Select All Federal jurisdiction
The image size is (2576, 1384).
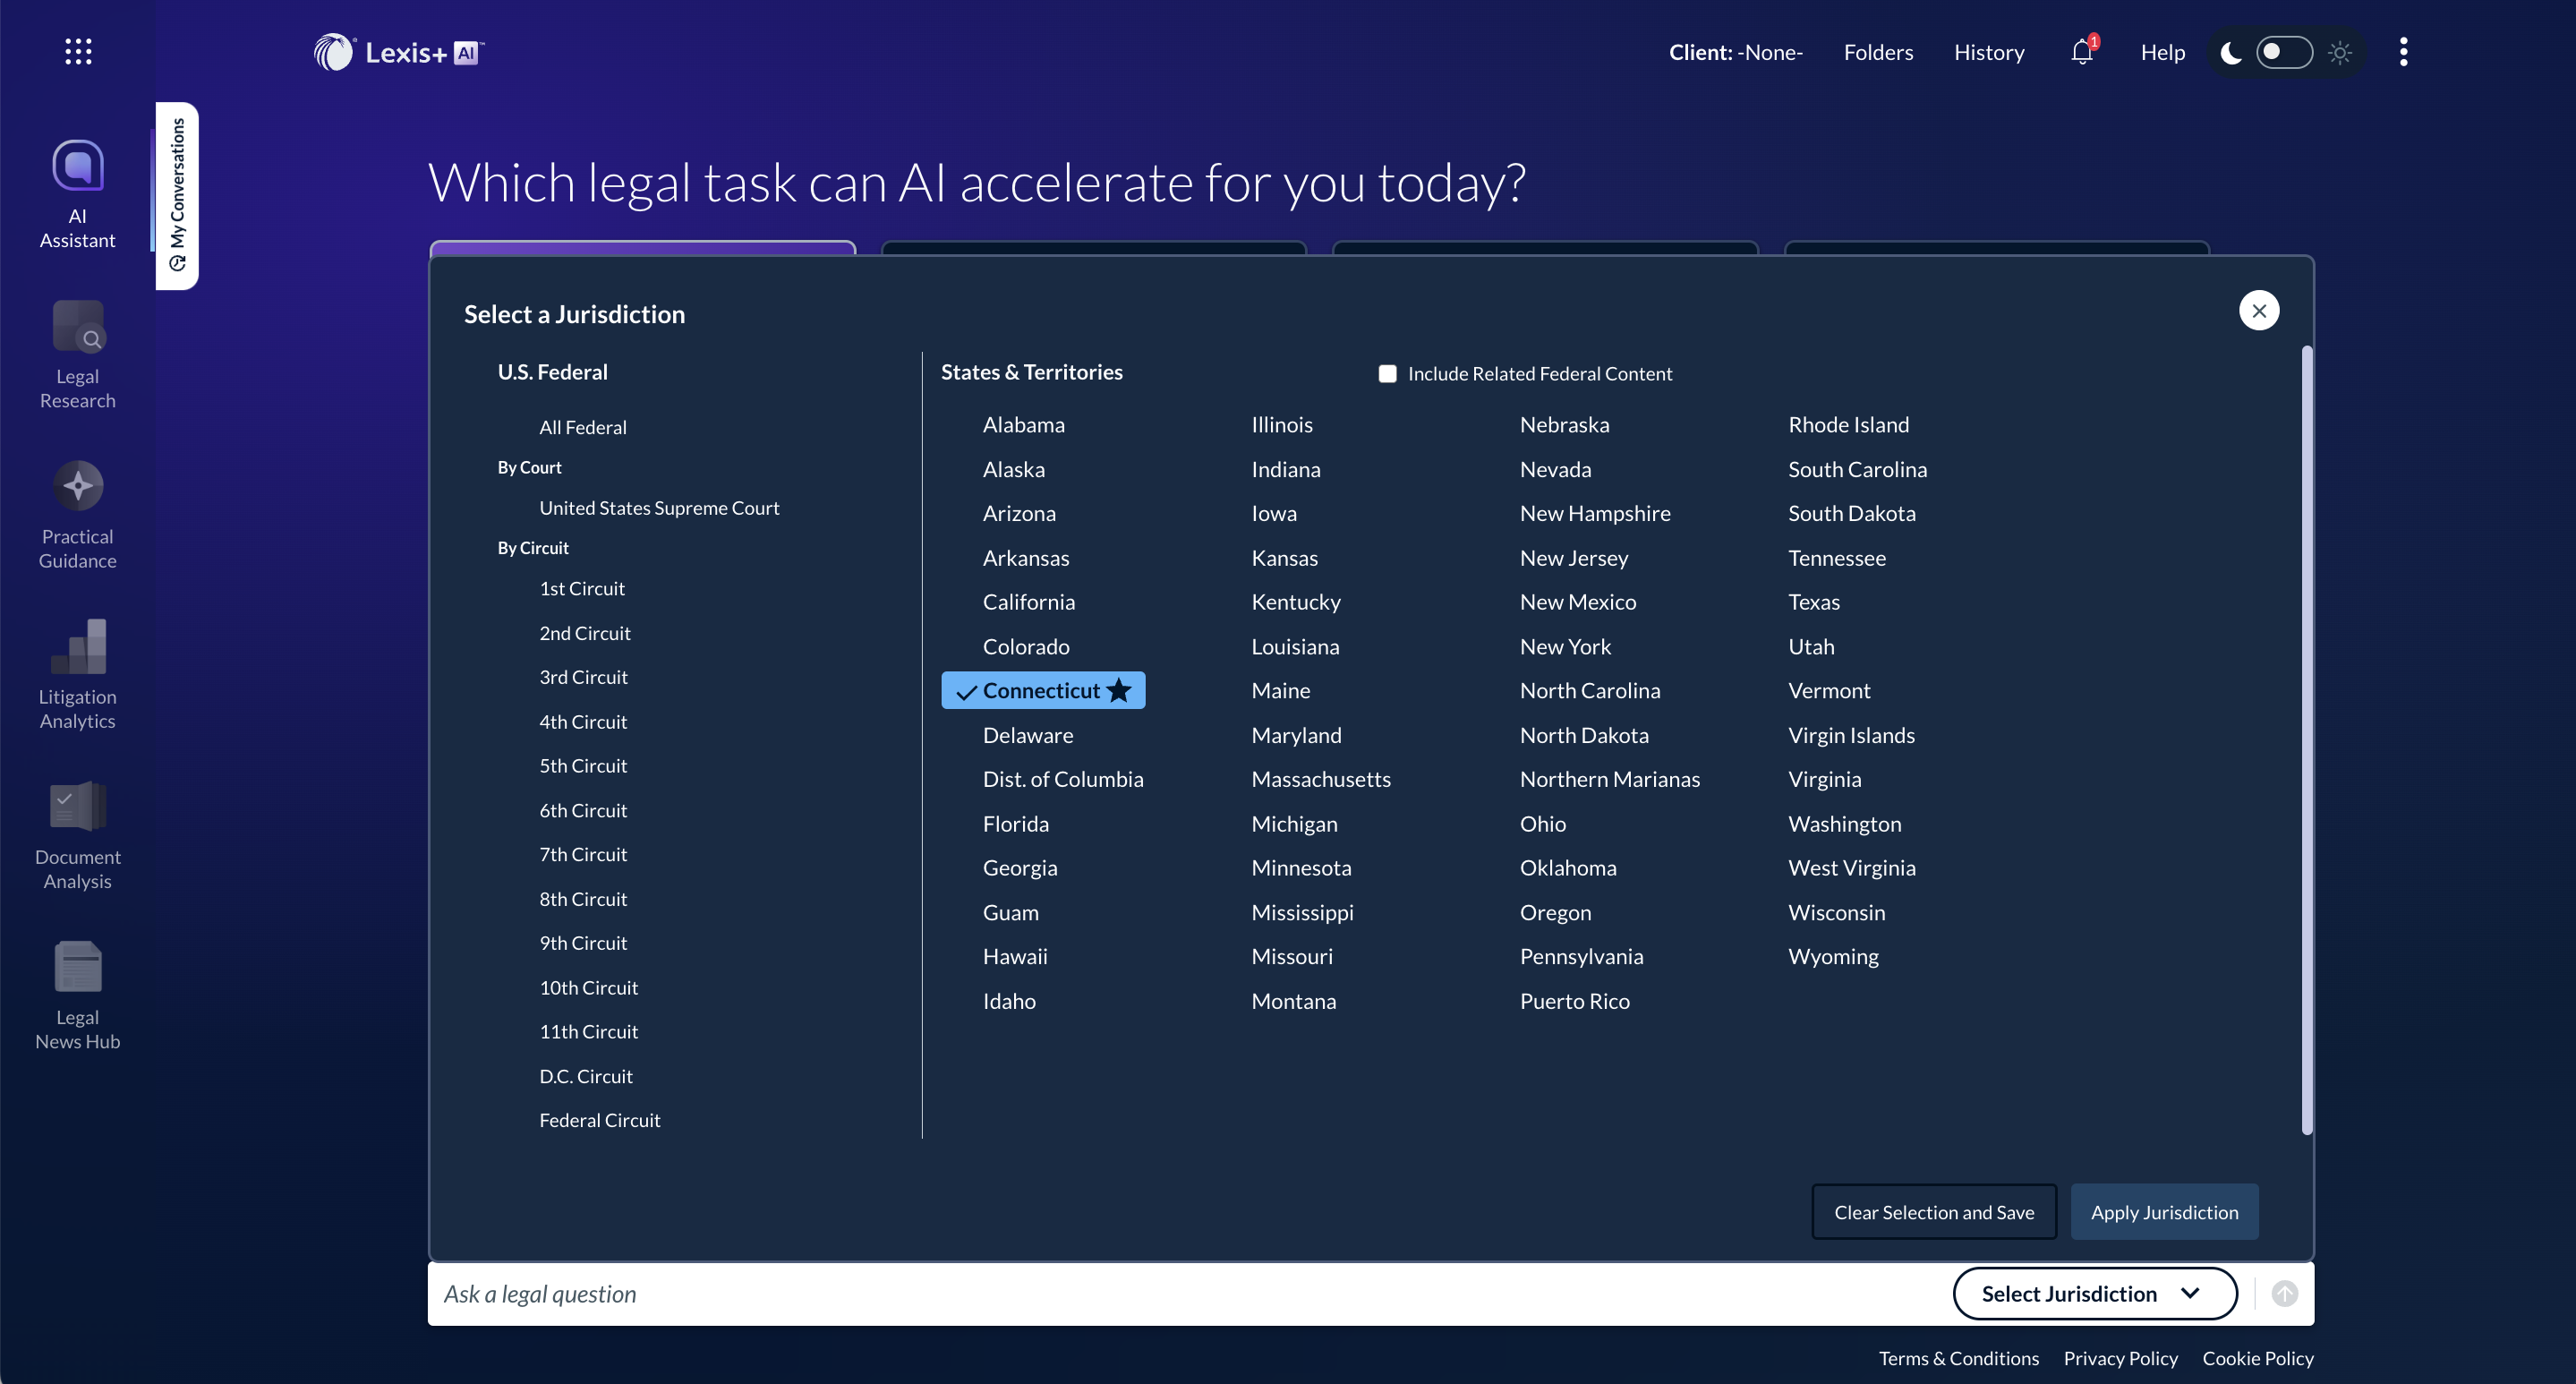point(583,427)
